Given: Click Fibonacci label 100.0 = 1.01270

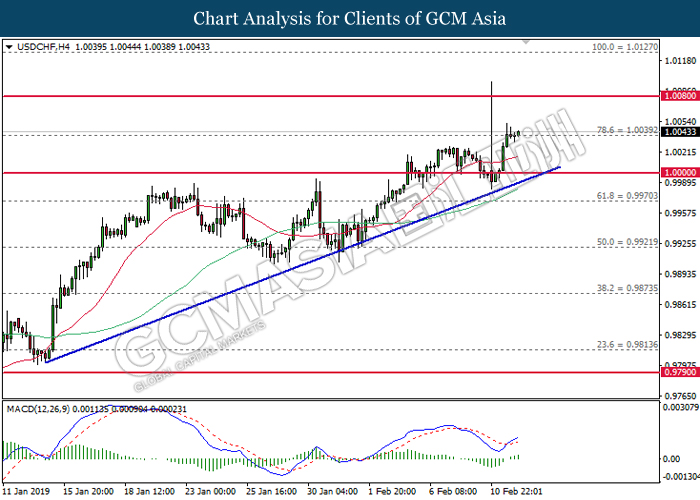Looking at the screenshot, I should click(x=625, y=47).
